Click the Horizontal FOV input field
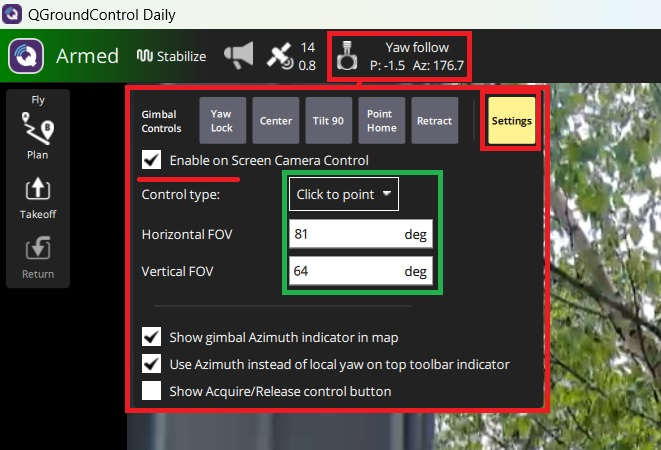The image size is (661, 450). click(x=345, y=235)
